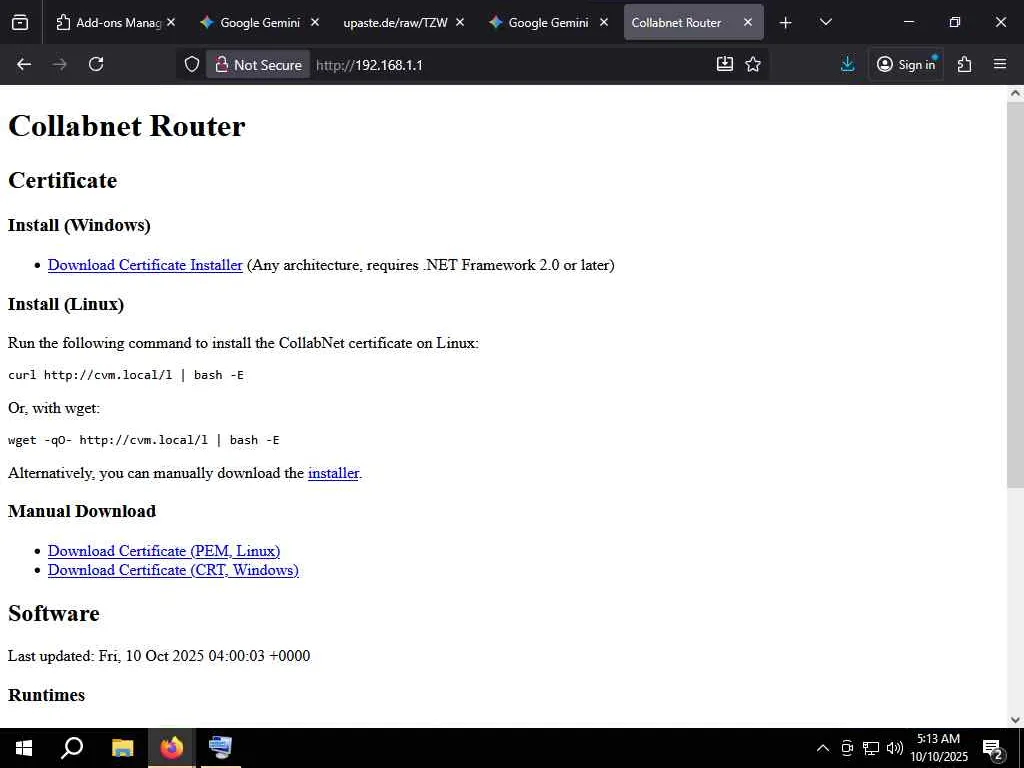The height and width of the screenshot is (768, 1024).
Task: Open network status tray icon
Action: pos(871,748)
